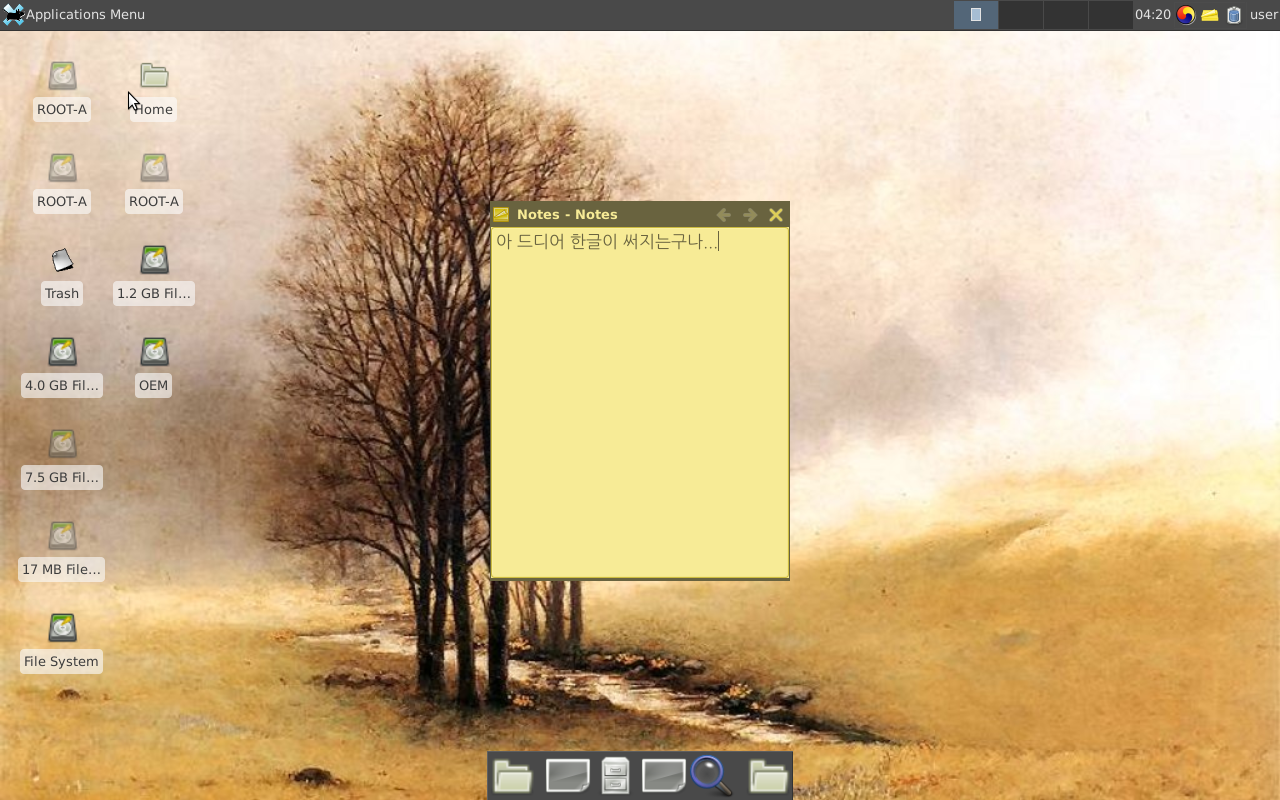Select the ROOT-A drive icon beside Home
Screen dimensions: 1280x800
tap(62, 76)
